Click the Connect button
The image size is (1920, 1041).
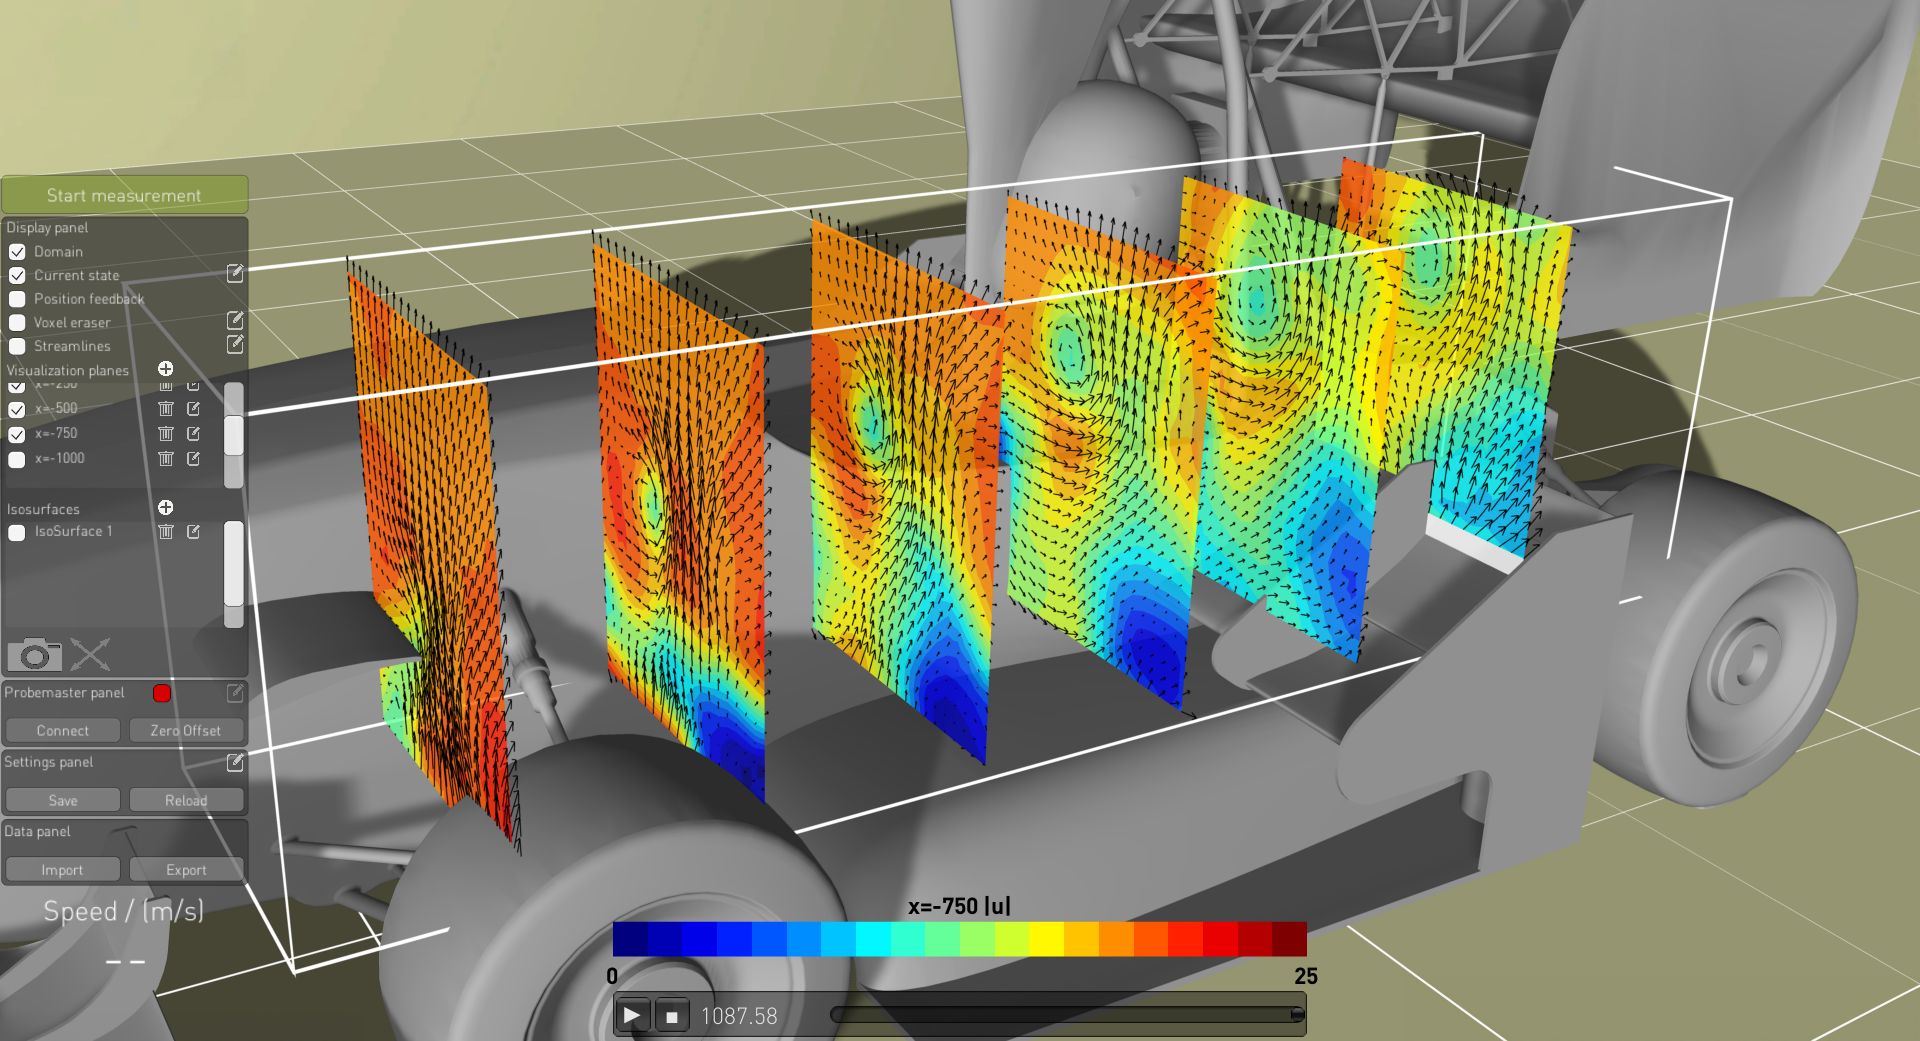coord(63,730)
